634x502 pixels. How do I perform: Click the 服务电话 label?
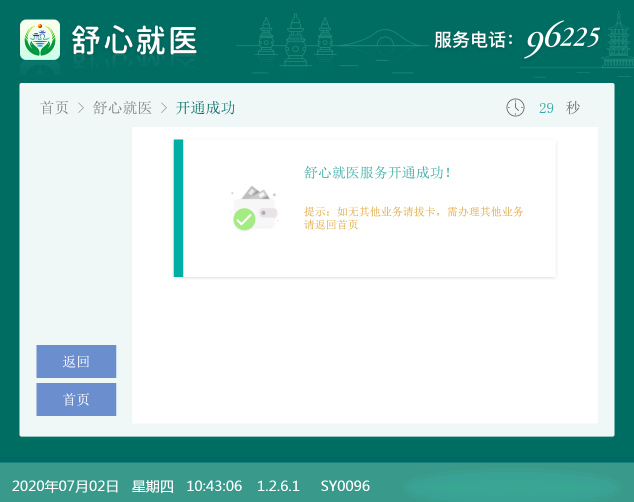(x=474, y=40)
